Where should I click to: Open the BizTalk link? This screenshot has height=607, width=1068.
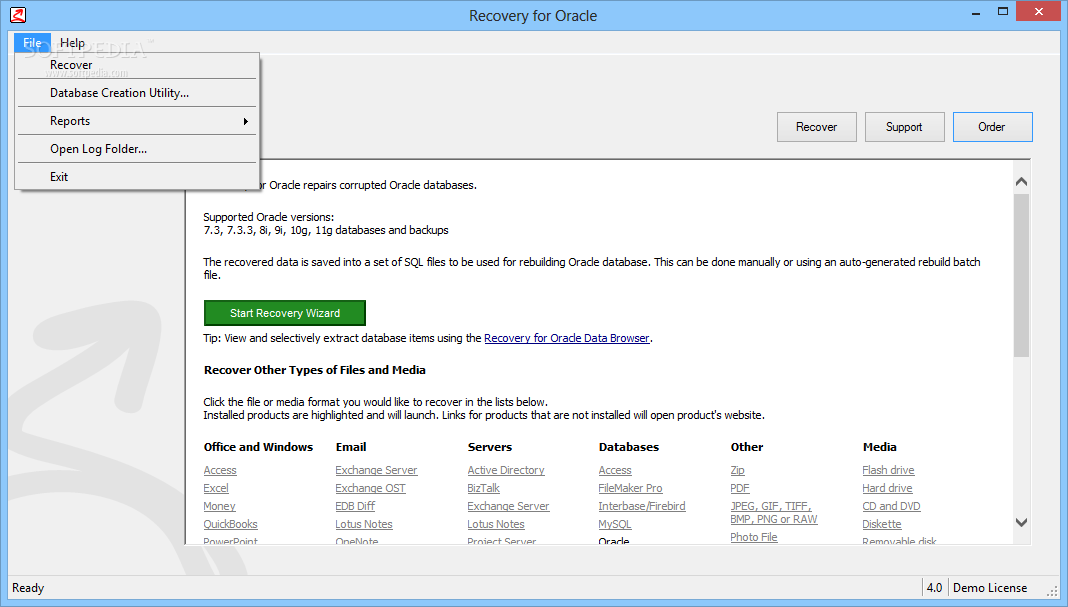click(484, 488)
